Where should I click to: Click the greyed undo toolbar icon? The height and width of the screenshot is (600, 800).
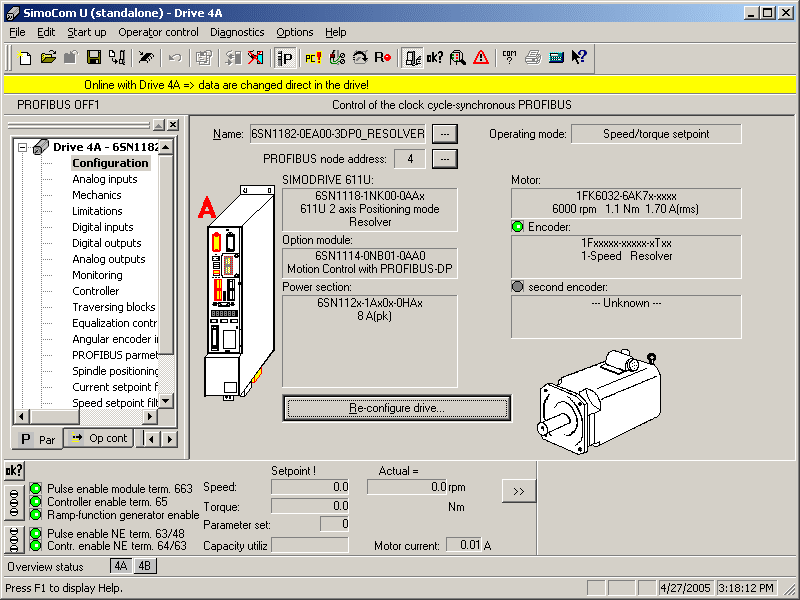point(174,58)
